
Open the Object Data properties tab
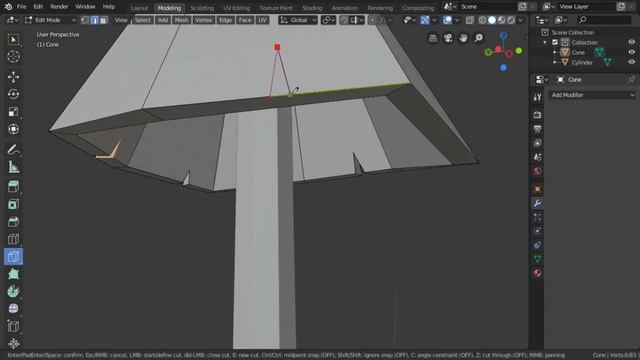coord(537,259)
